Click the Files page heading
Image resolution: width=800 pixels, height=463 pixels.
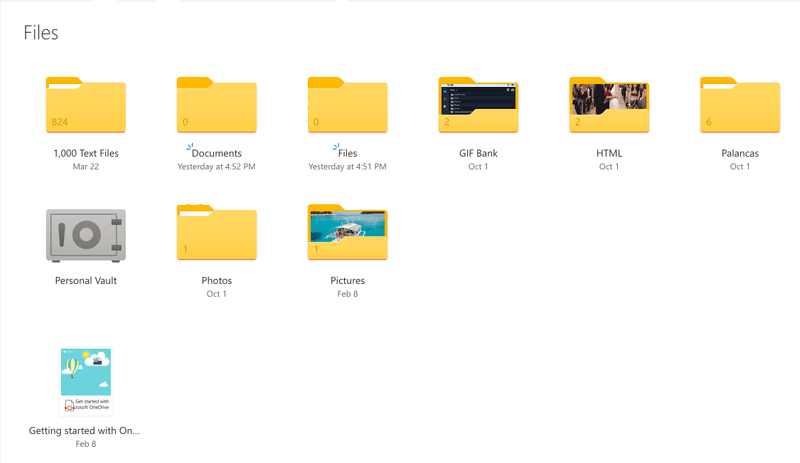click(x=41, y=33)
